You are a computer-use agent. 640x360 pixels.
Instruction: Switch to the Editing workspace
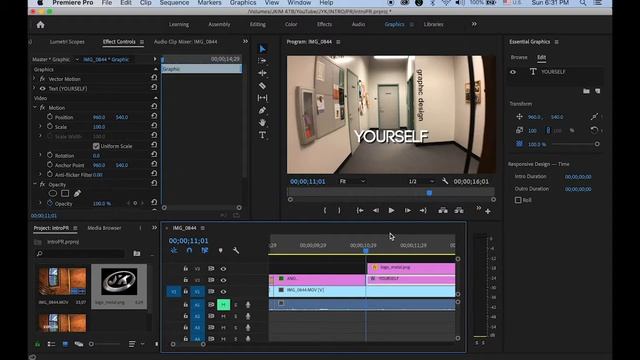coord(258,24)
